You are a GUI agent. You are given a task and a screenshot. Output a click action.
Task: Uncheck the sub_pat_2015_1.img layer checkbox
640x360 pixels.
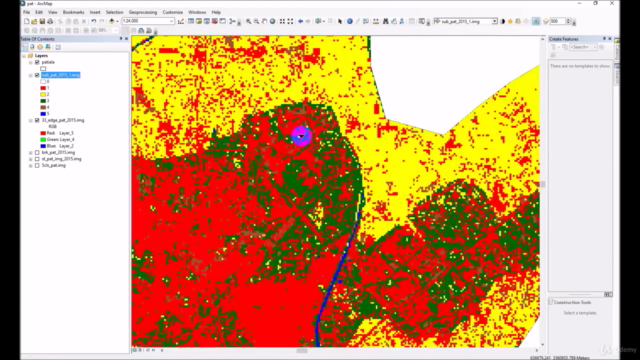[x=37, y=75]
